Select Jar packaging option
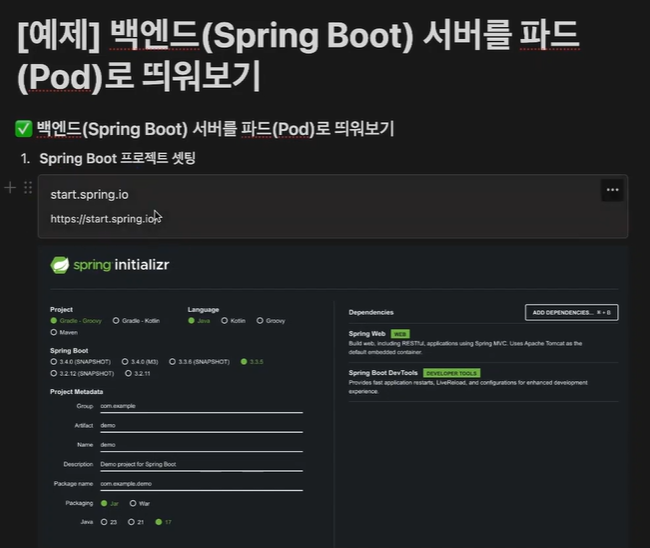This screenshot has height=548, width=650. tap(110, 503)
